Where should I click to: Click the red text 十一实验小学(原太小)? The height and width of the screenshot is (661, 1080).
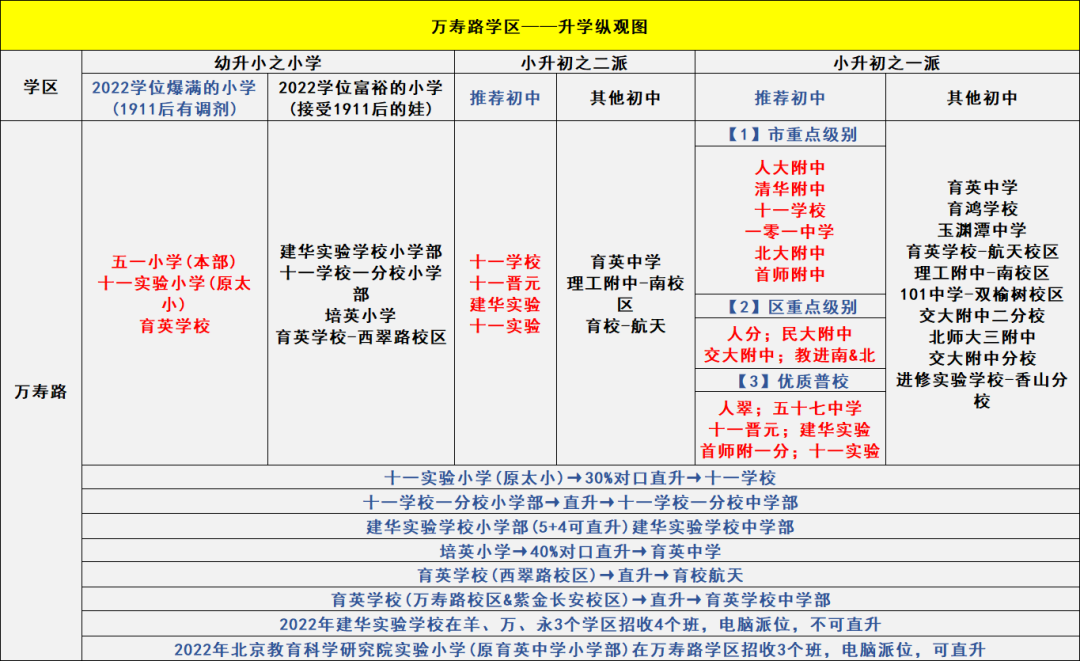pyautogui.click(x=174, y=293)
